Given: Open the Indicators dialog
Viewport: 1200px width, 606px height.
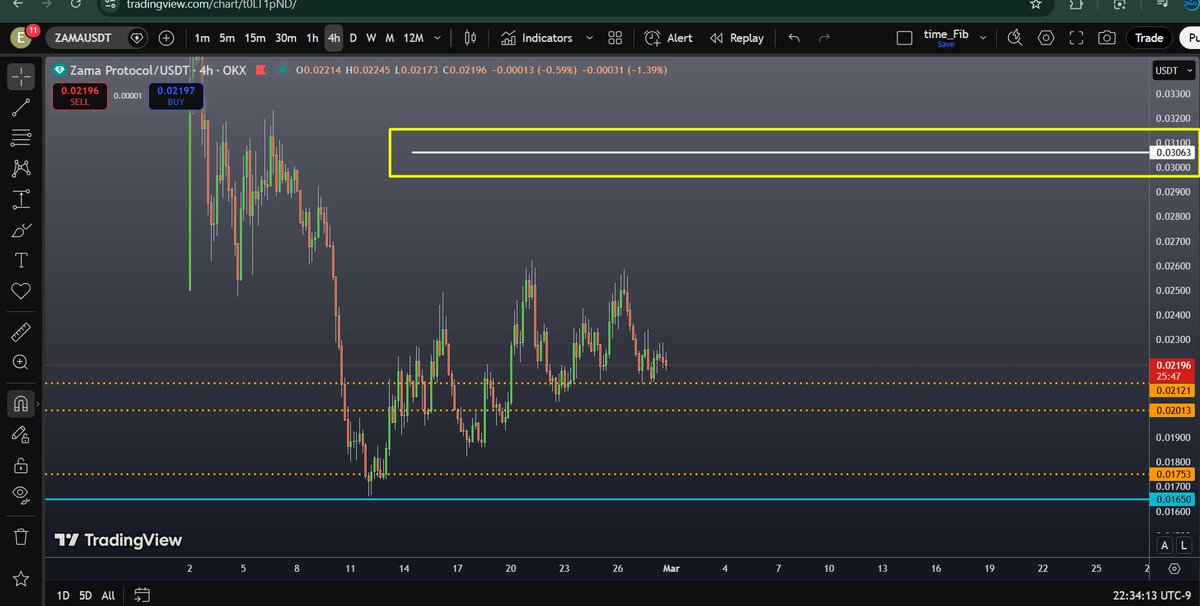Looking at the screenshot, I should (x=537, y=38).
